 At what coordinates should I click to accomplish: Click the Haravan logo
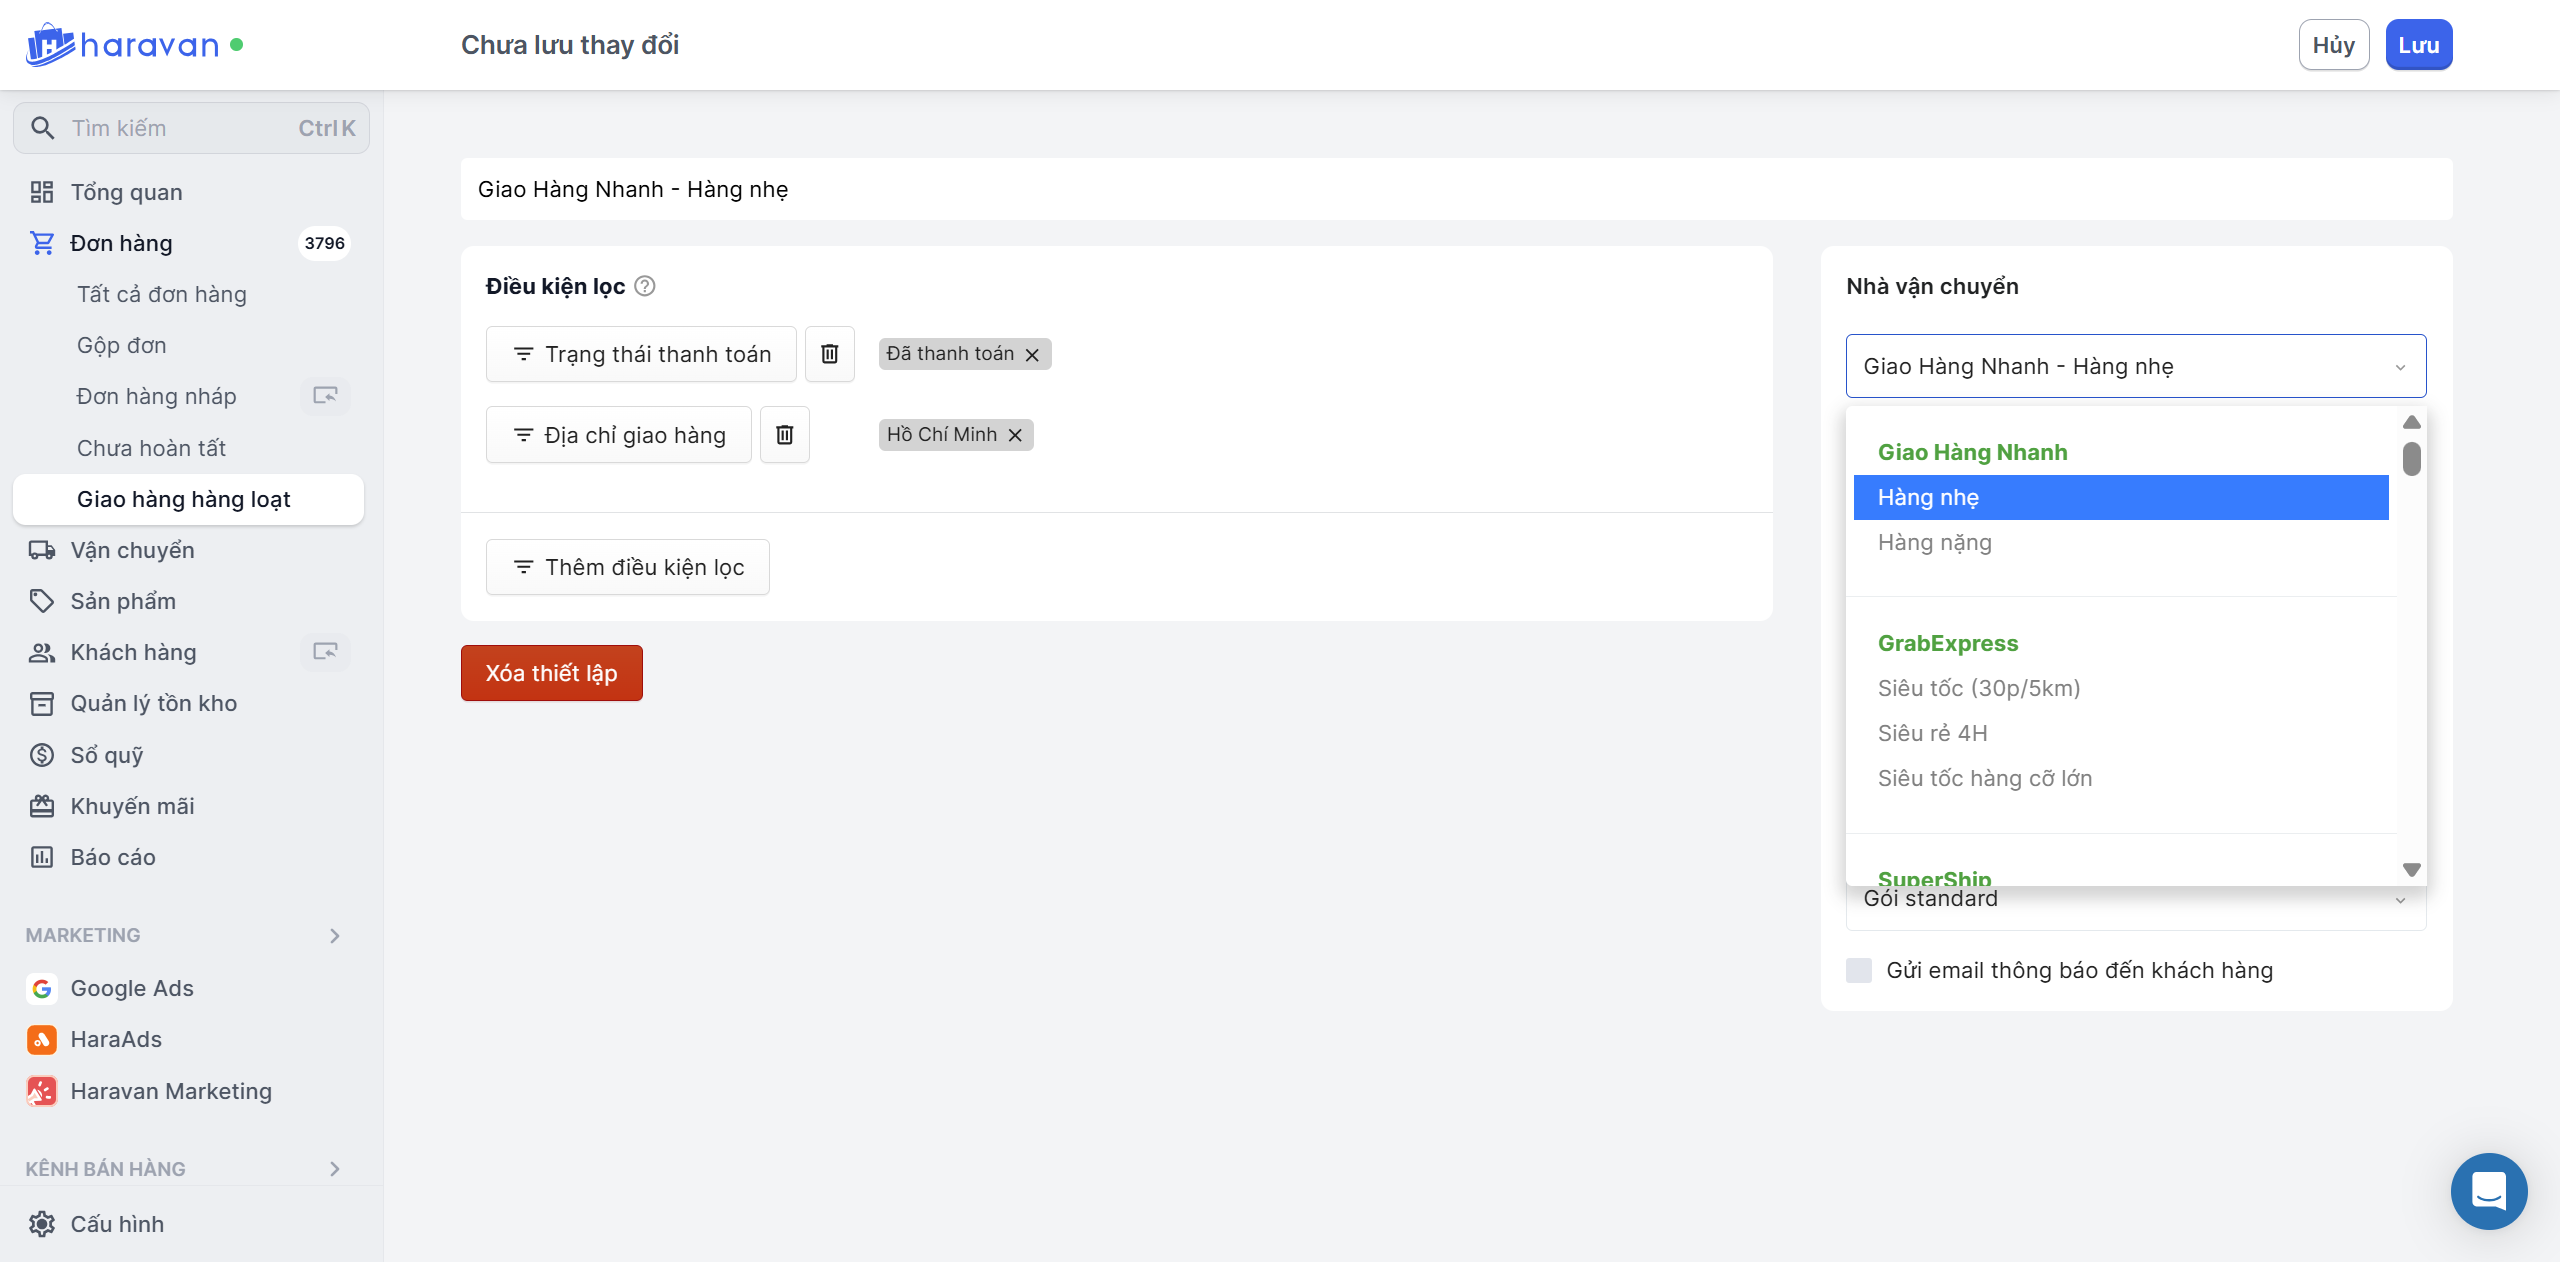(122, 45)
